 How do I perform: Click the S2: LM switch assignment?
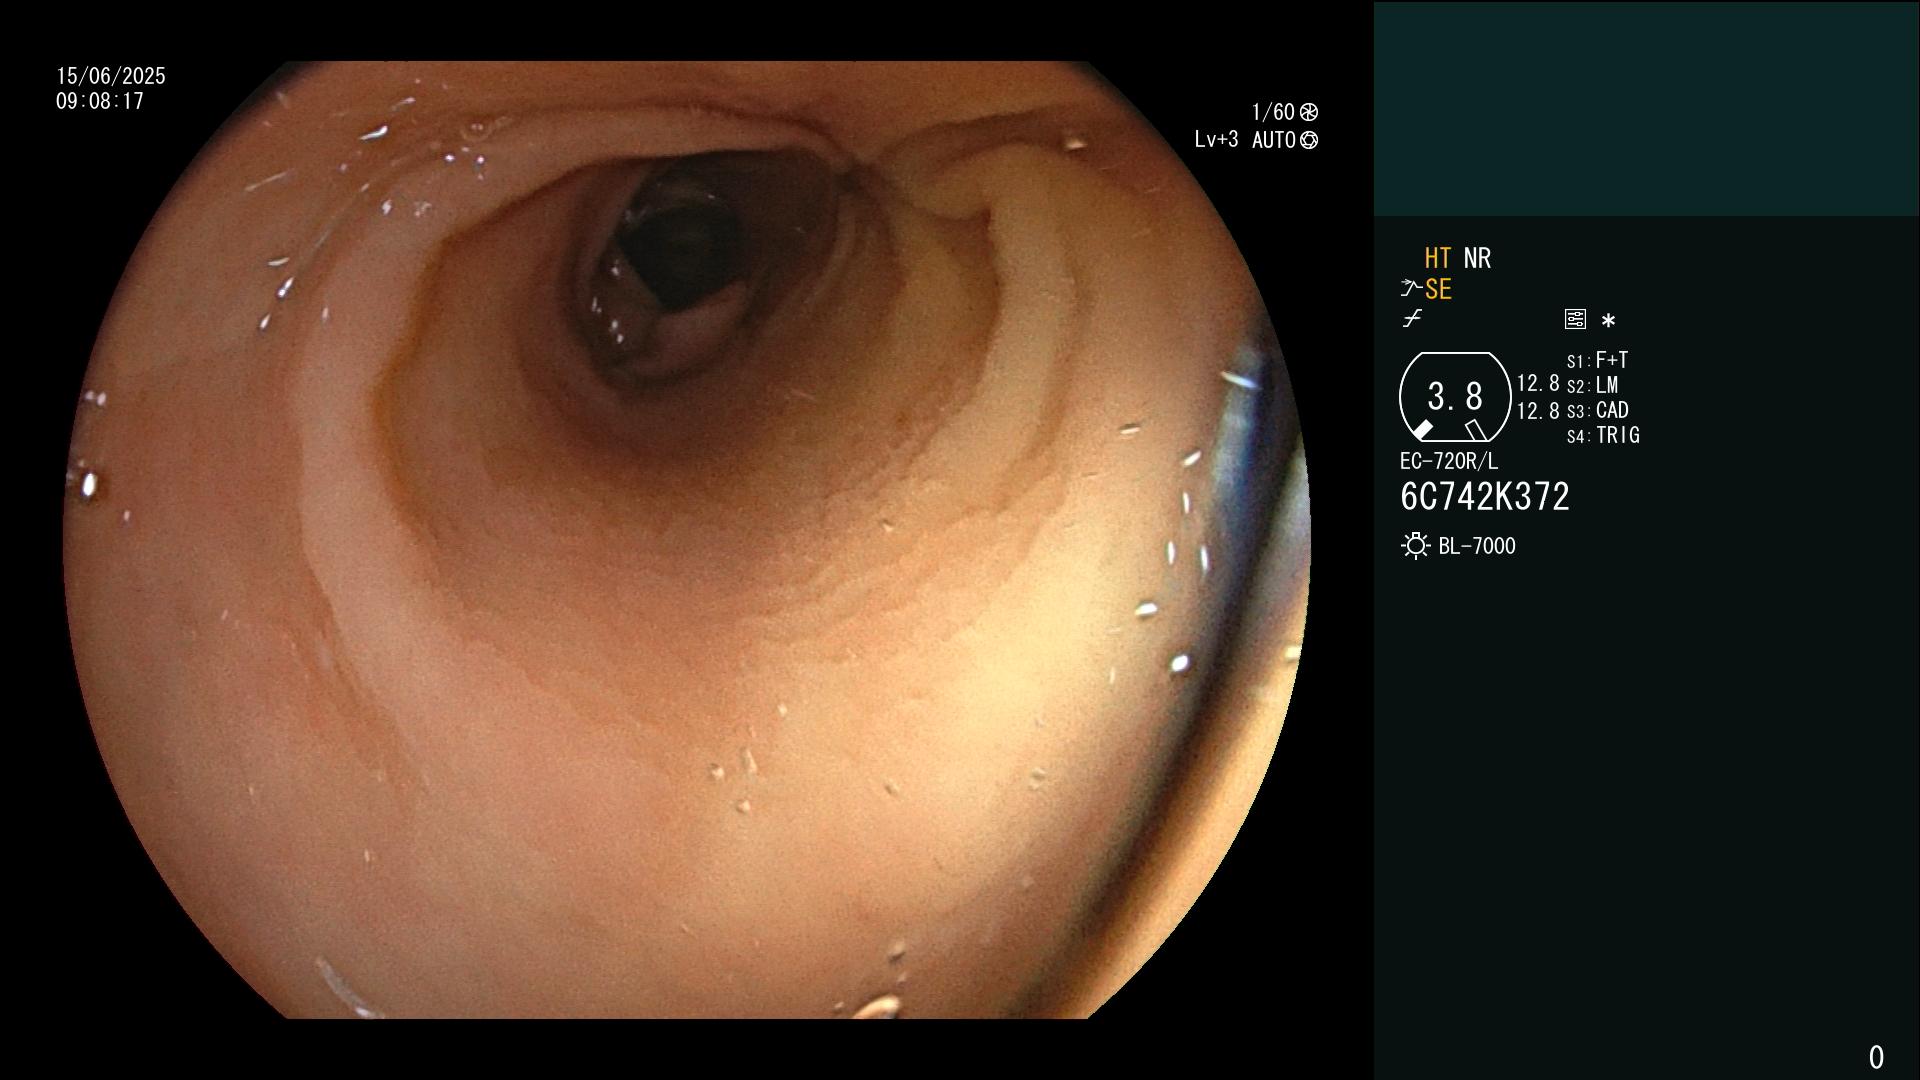click(1592, 385)
